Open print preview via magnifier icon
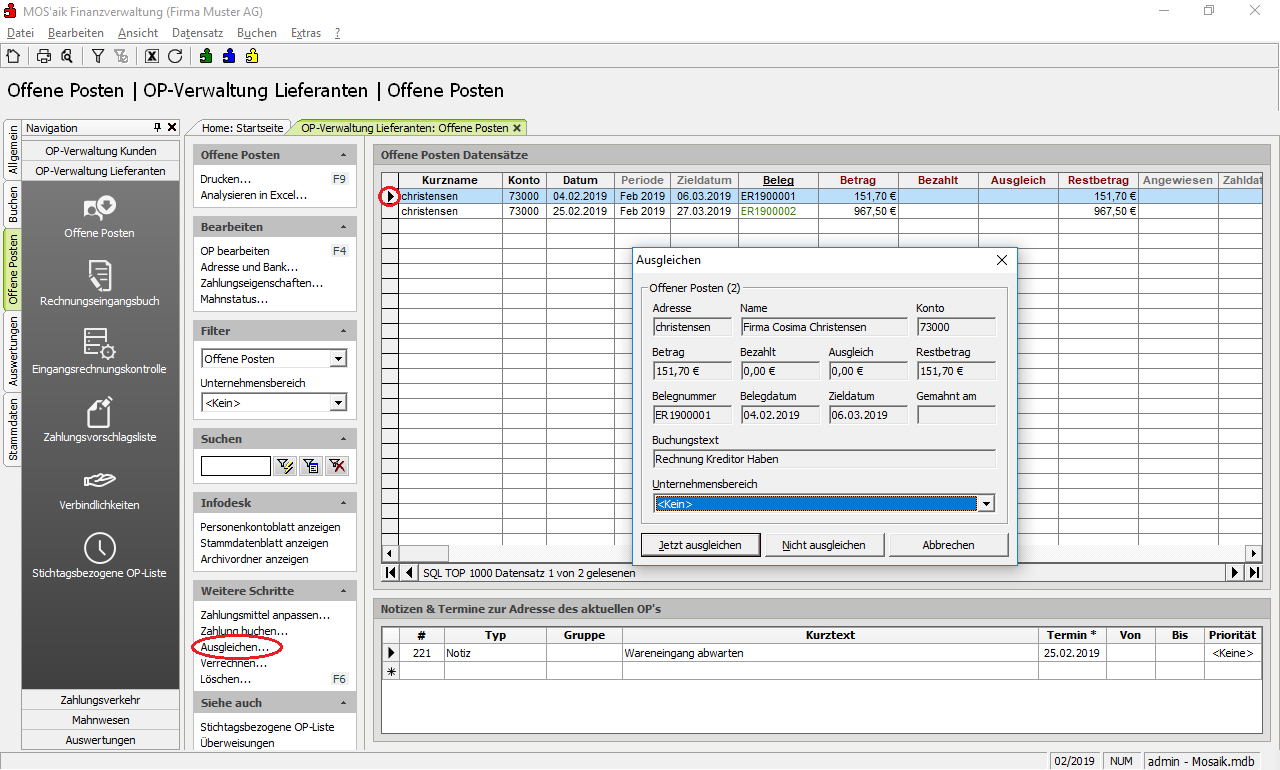The width and height of the screenshot is (1280, 770). (67, 56)
